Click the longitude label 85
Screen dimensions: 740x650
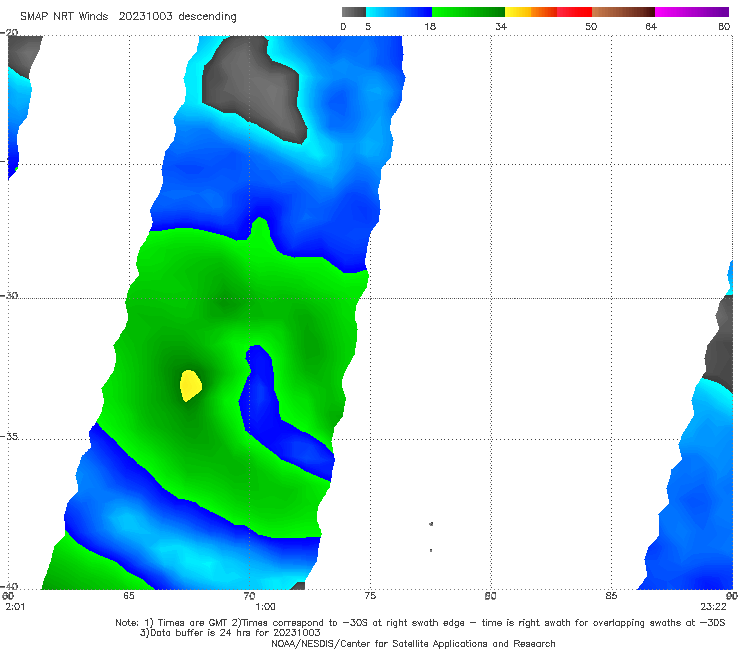[611, 596]
